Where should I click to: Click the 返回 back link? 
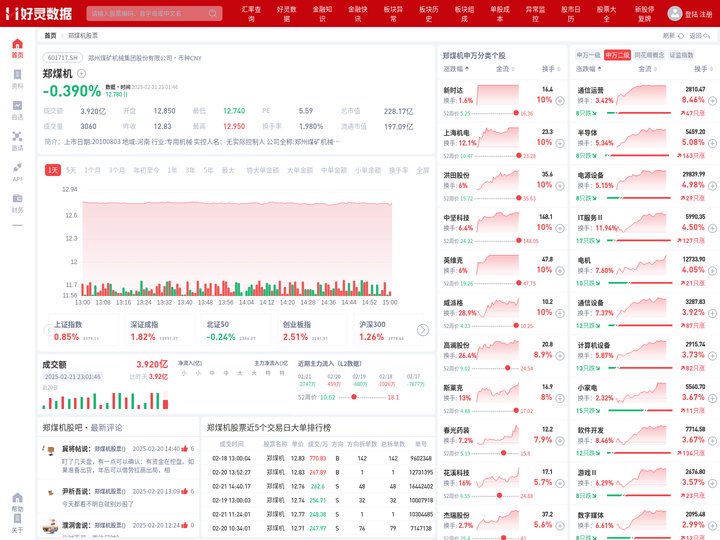click(699, 35)
